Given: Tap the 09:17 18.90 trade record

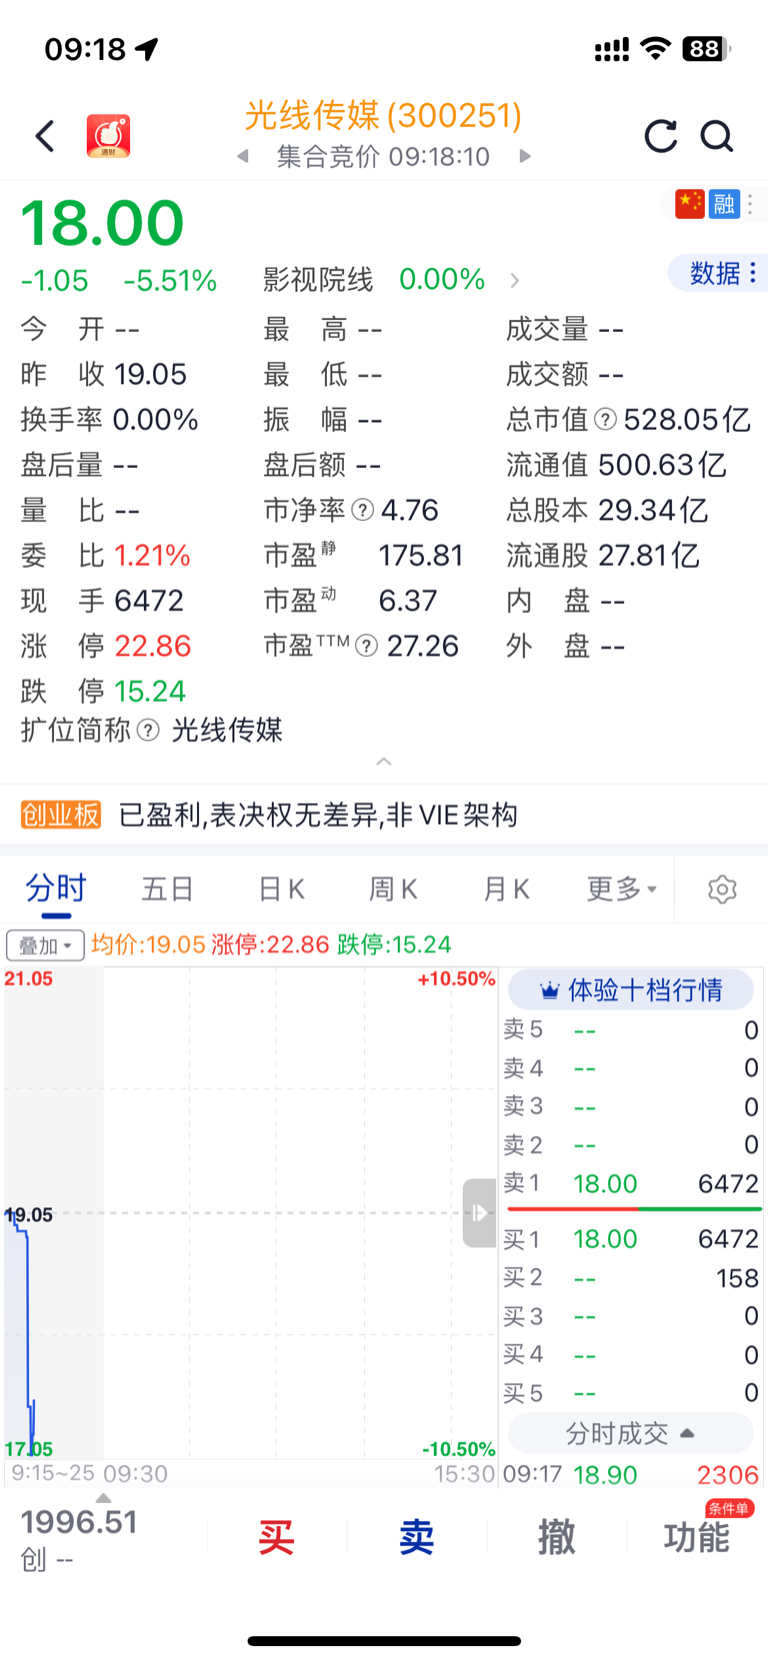Looking at the screenshot, I should [631, 1475].
